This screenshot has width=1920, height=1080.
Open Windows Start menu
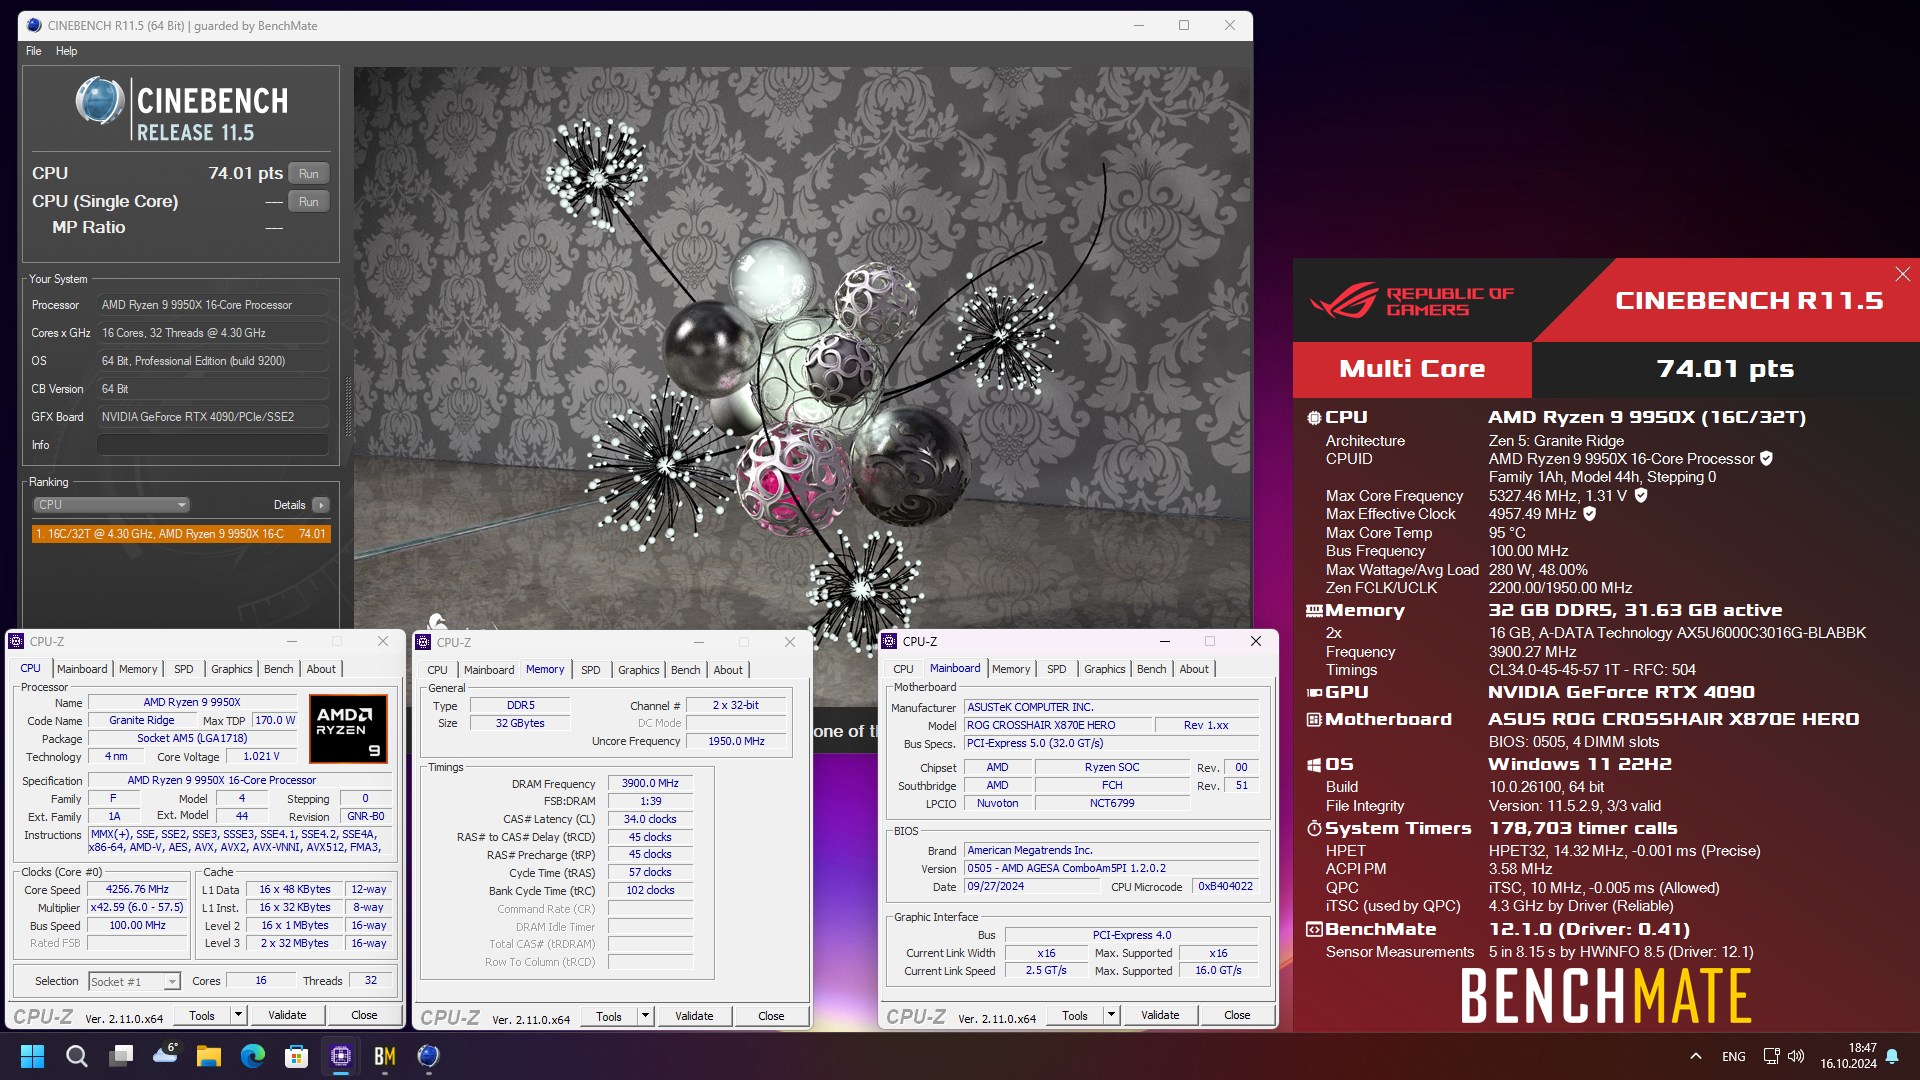pos(32,1056)
